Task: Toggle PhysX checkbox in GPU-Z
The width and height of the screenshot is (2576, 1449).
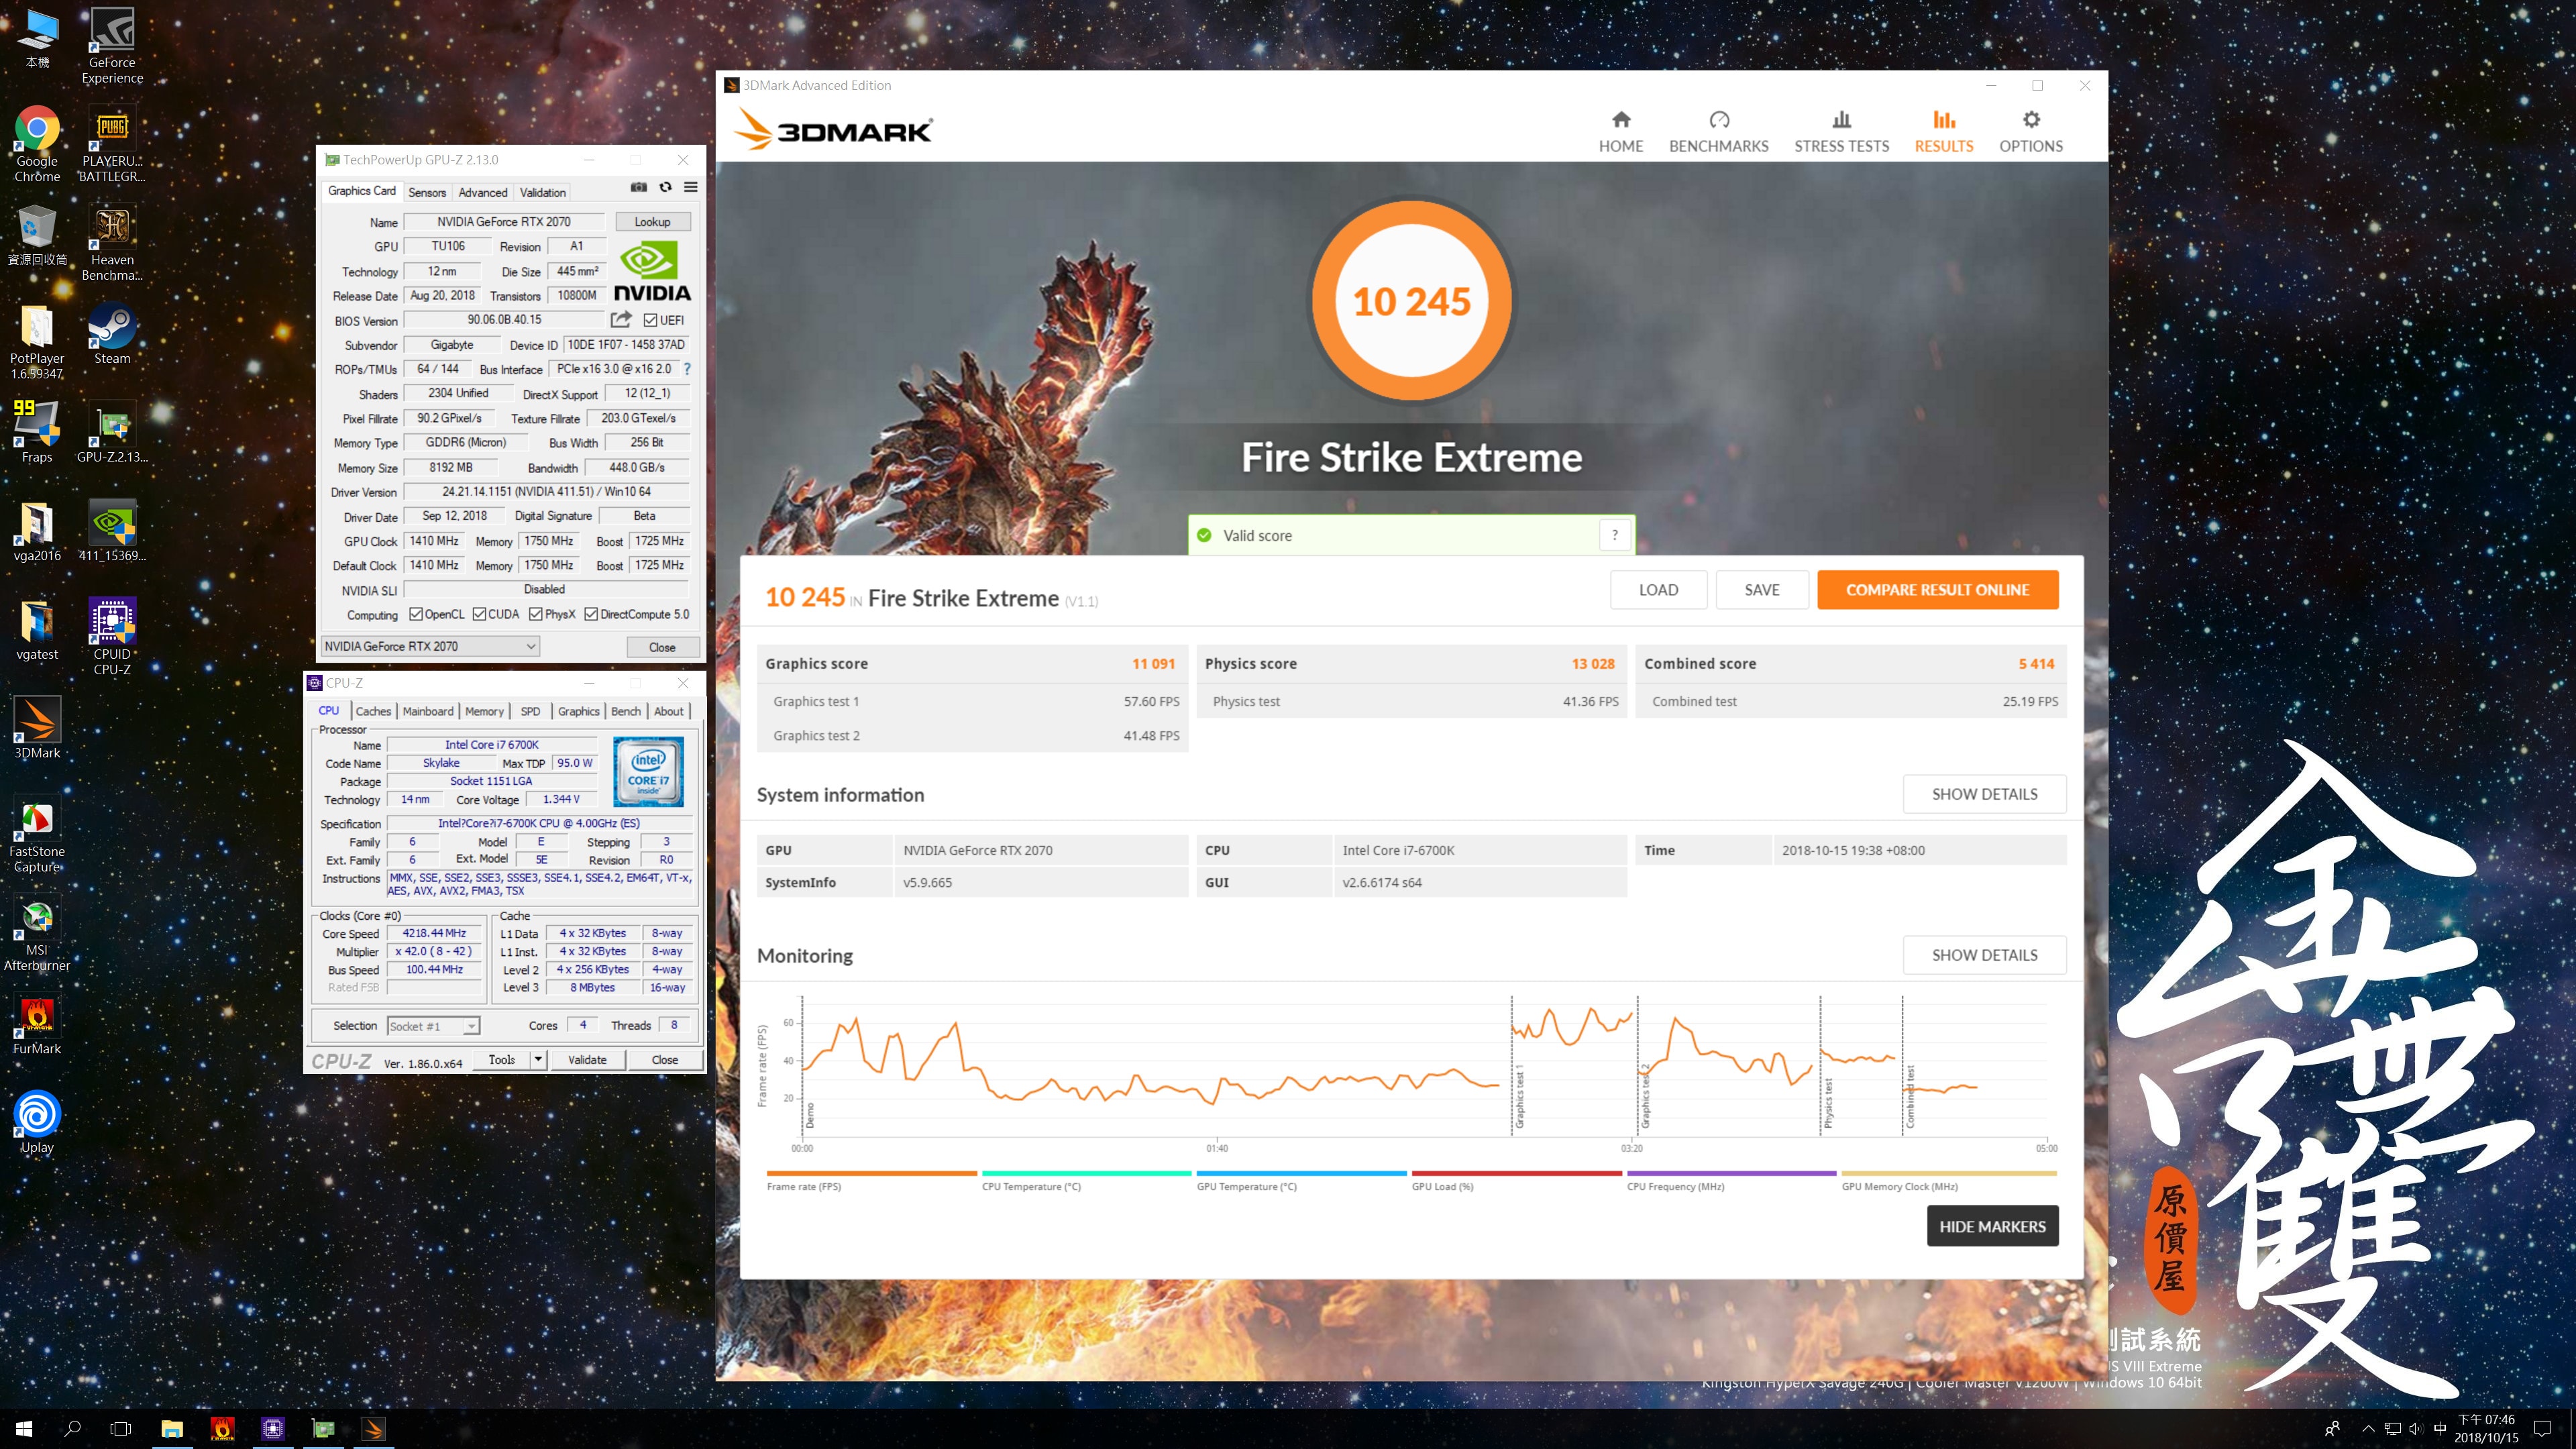Action: [536, 614]
